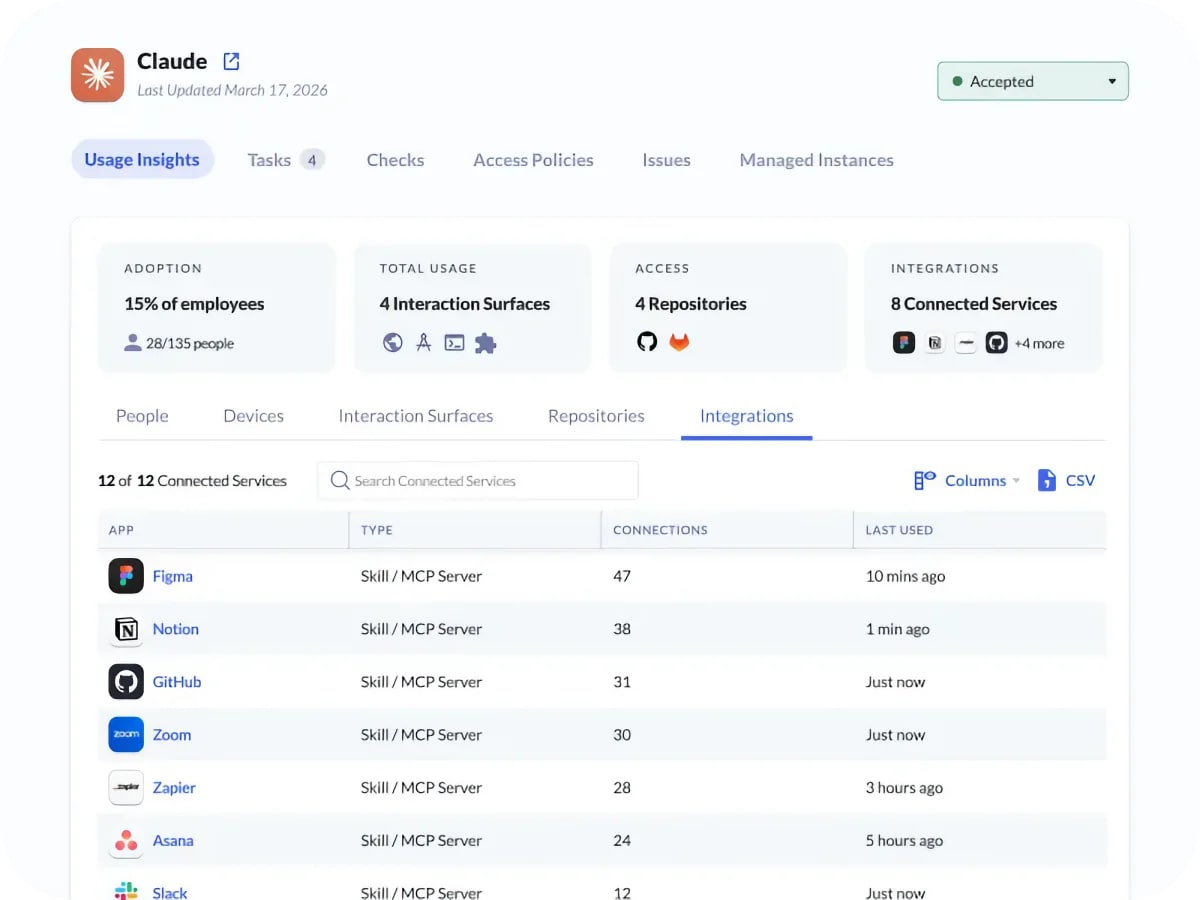Click Figma's connections value 47
1200x900 pixels.
coord(622,576)
